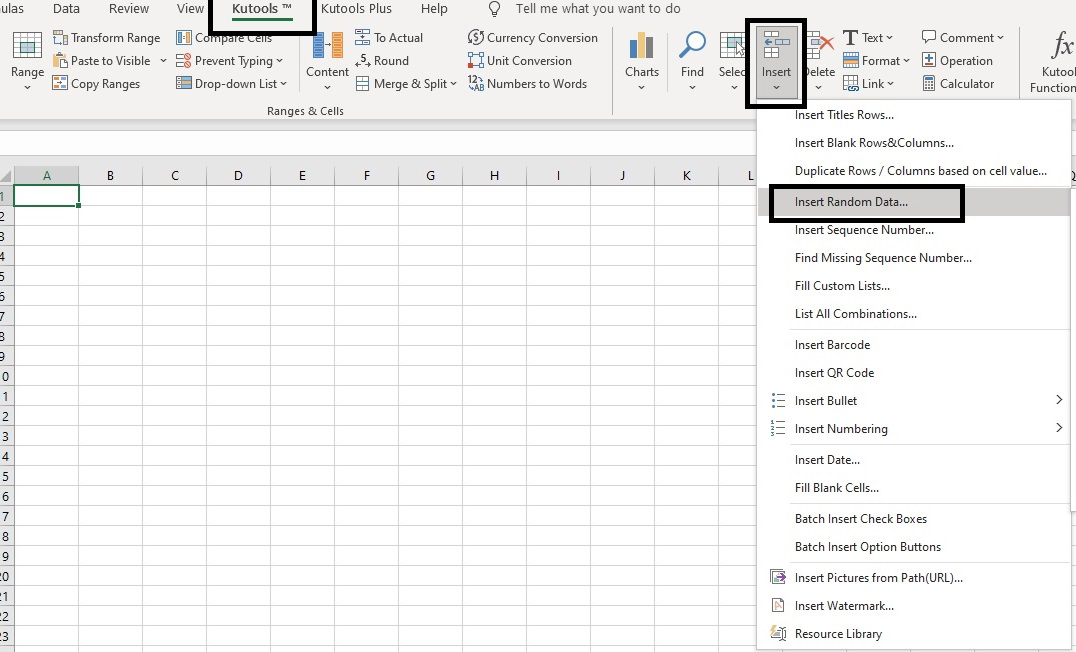Image resolution: width=1076 pixels, height=652 pixels.
Task: Select Insert QR Code
Action: 914,373
